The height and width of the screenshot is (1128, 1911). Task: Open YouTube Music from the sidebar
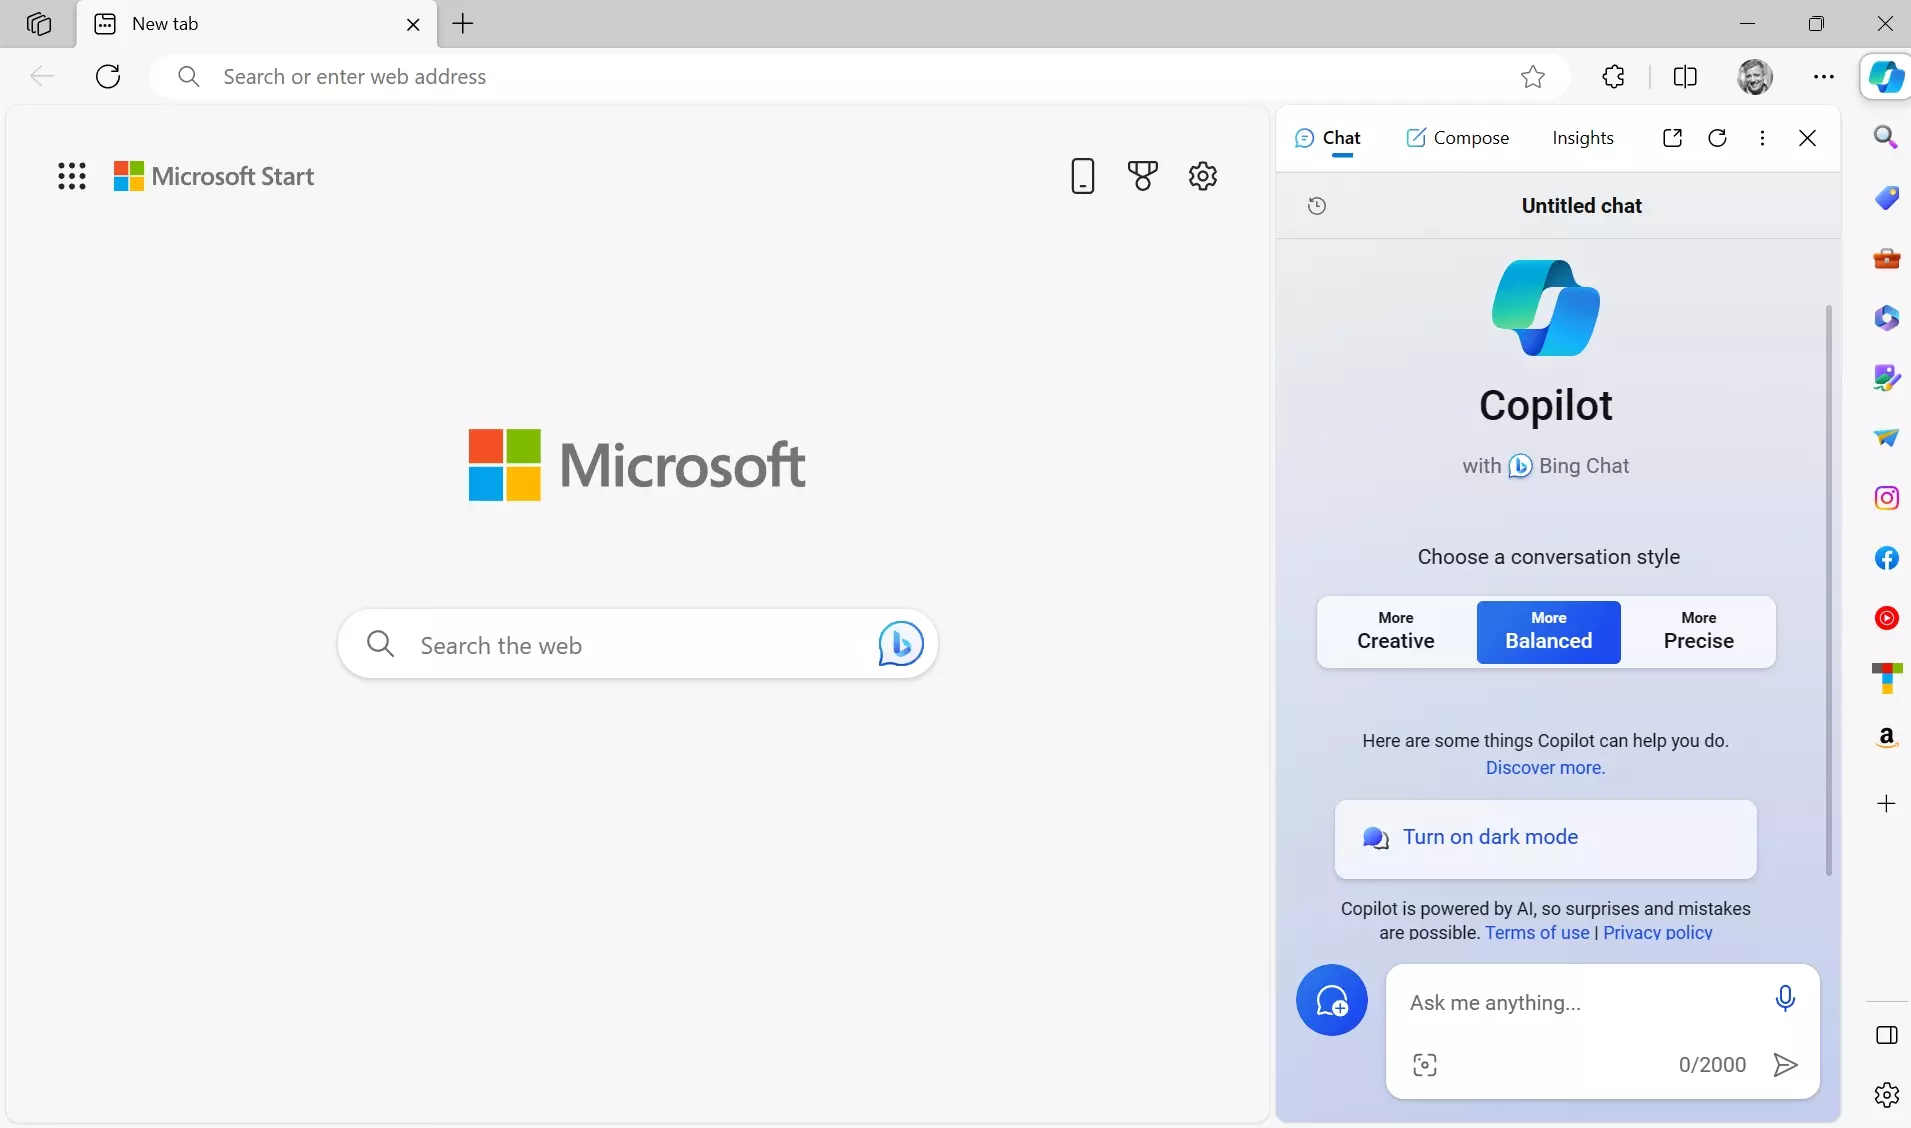(x=1886, y=618)
